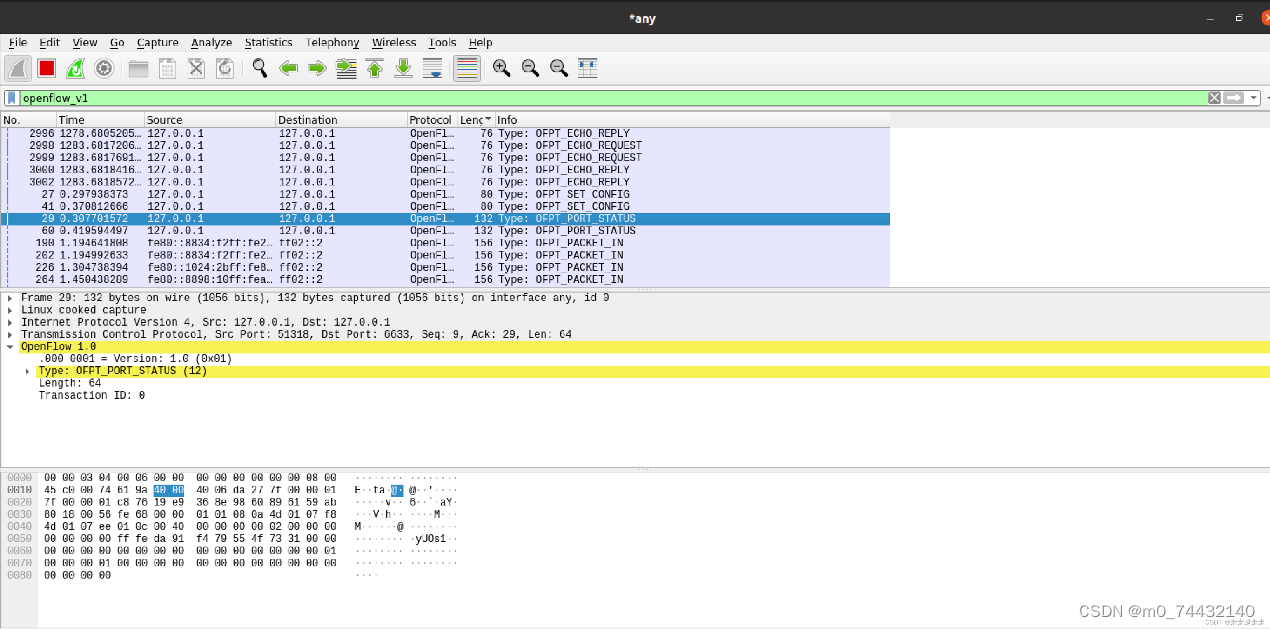
Task: Toggle packet colorization
Action: point(466,68)
